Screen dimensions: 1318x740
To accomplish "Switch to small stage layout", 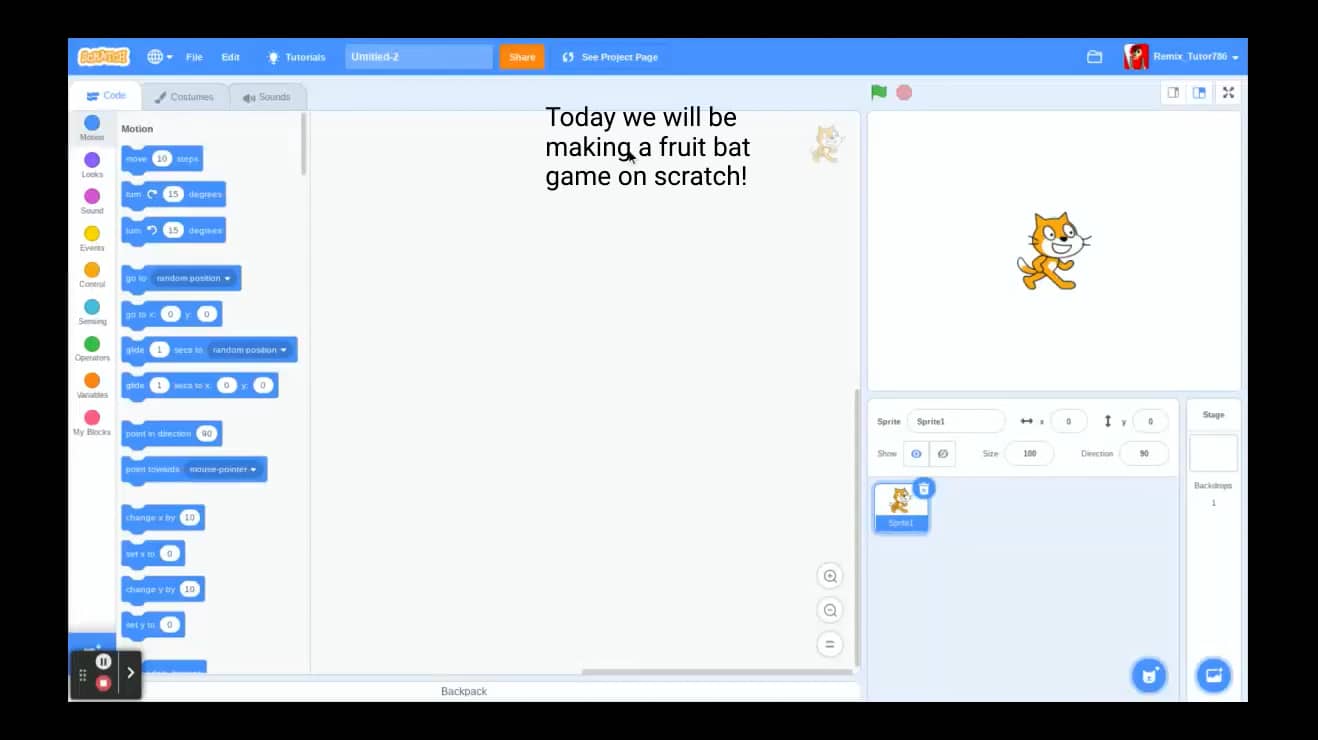I will (x=1173, y=92).
